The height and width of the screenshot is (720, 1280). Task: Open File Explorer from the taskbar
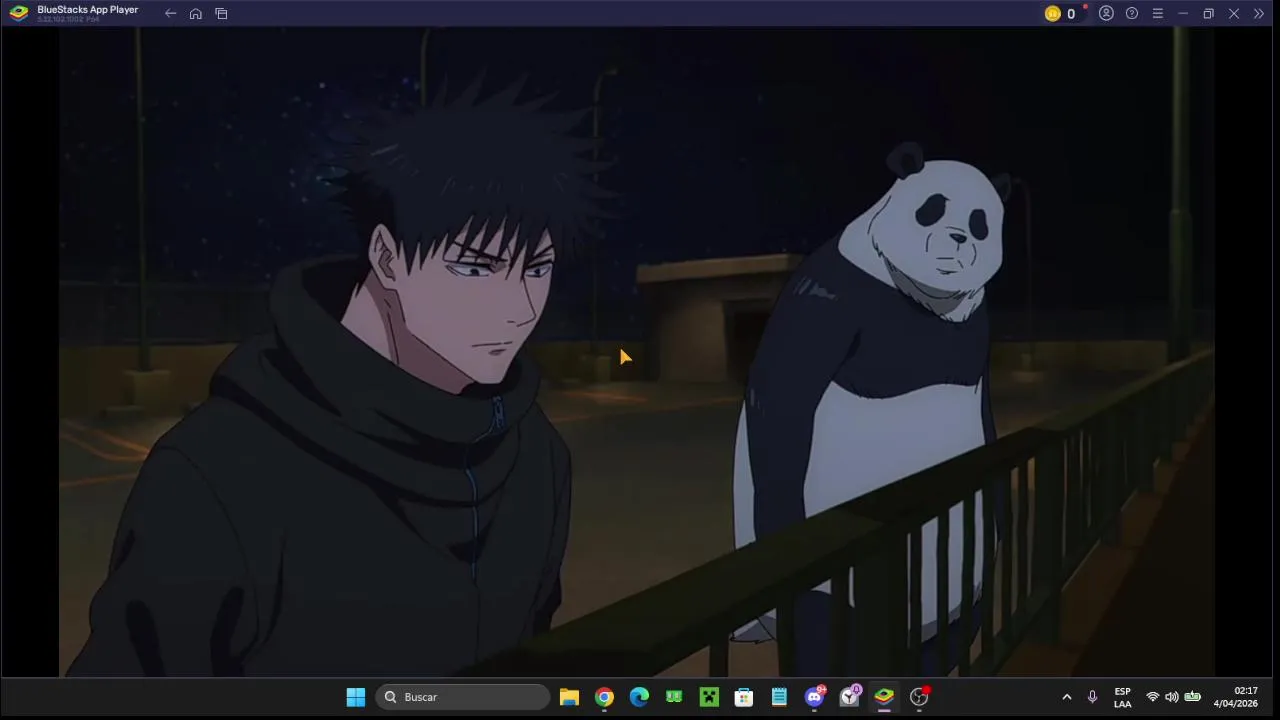(x=569, y=697)
